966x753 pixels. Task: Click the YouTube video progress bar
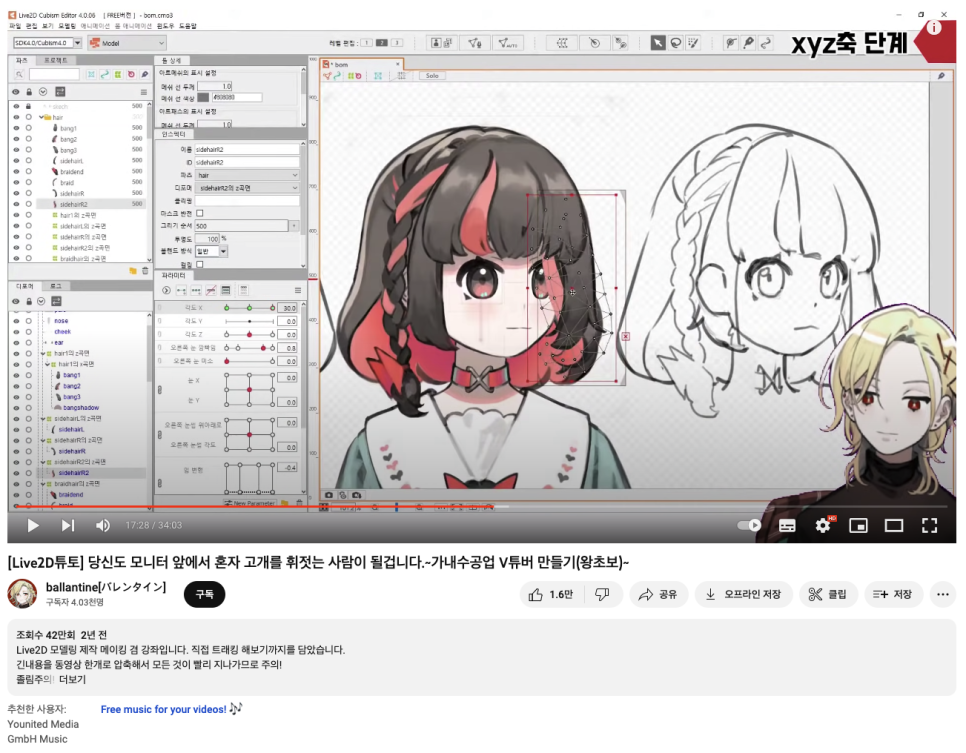pos(482,507)
